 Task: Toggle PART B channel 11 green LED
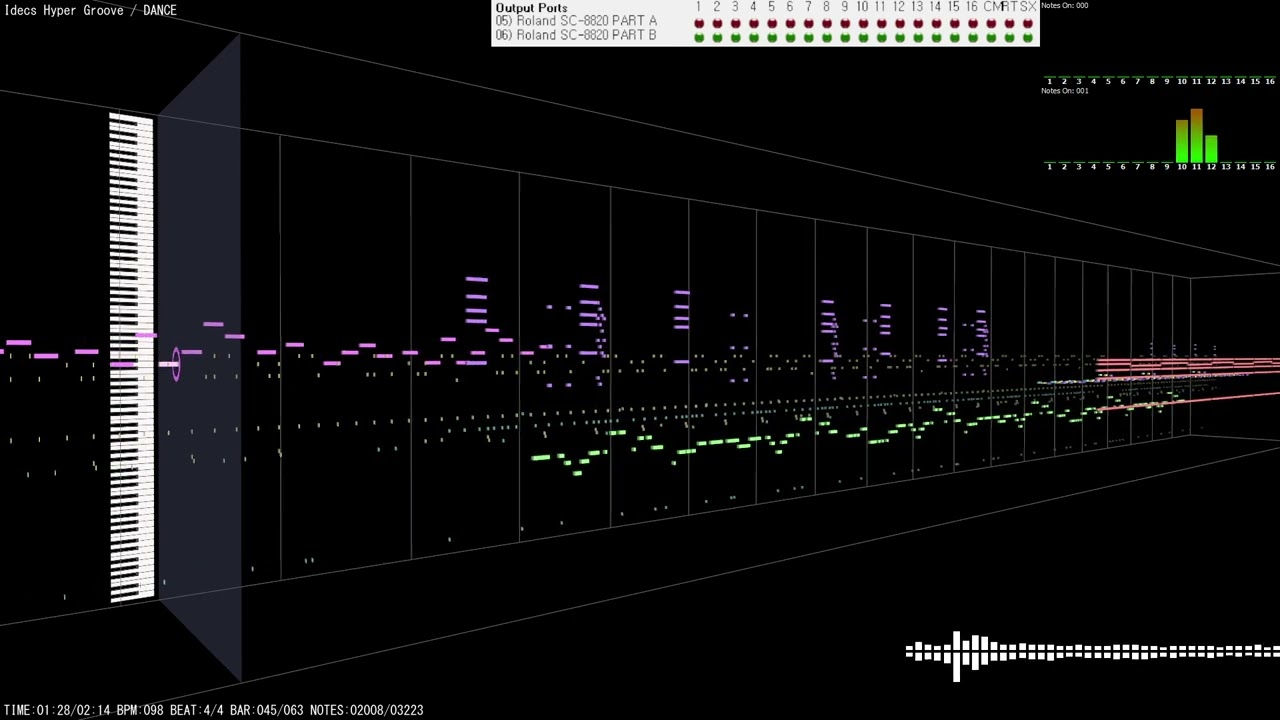[881, 37]
